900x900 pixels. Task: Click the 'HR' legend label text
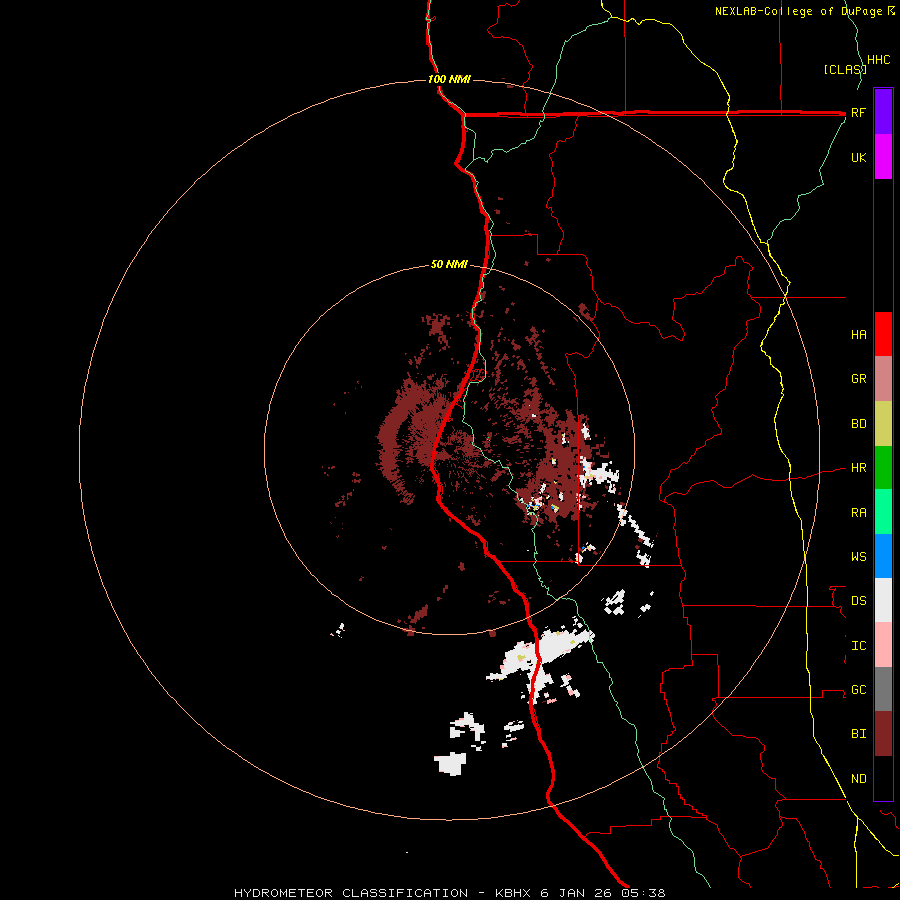tap(858, 468)
